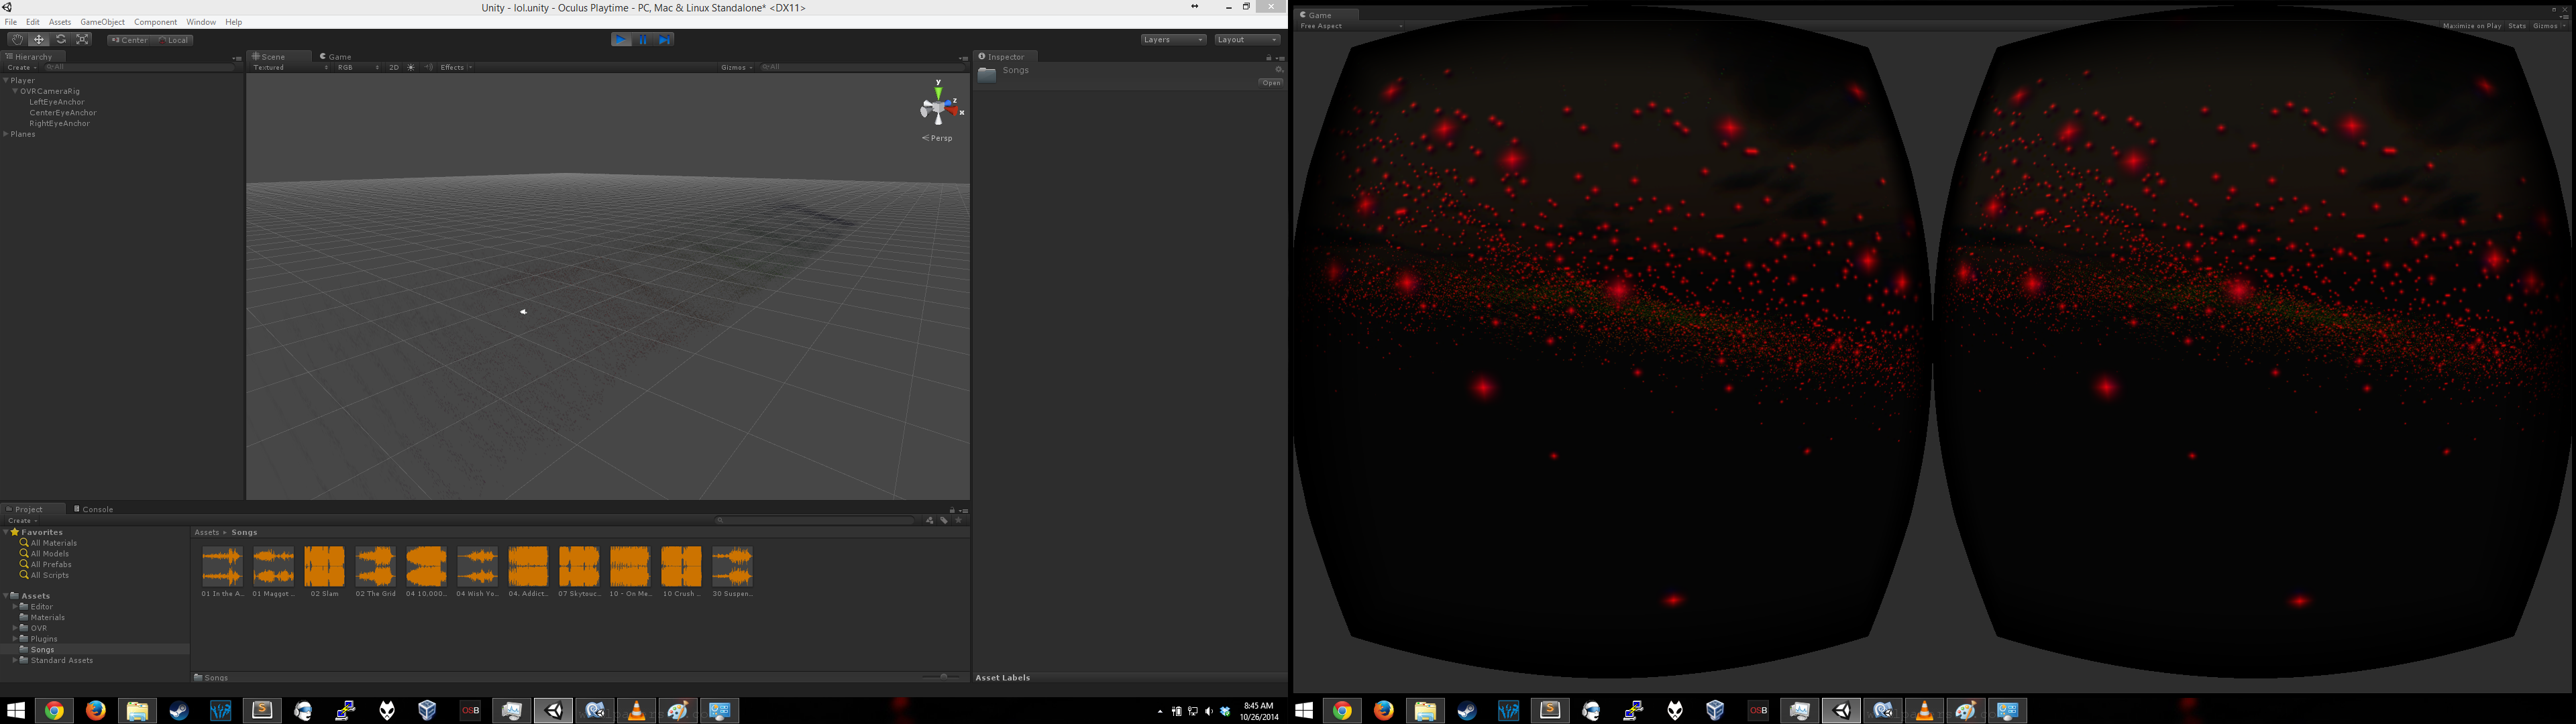Open VLC from the taskbar
This screenshot has height=724, width=2576.
[636, 711]
